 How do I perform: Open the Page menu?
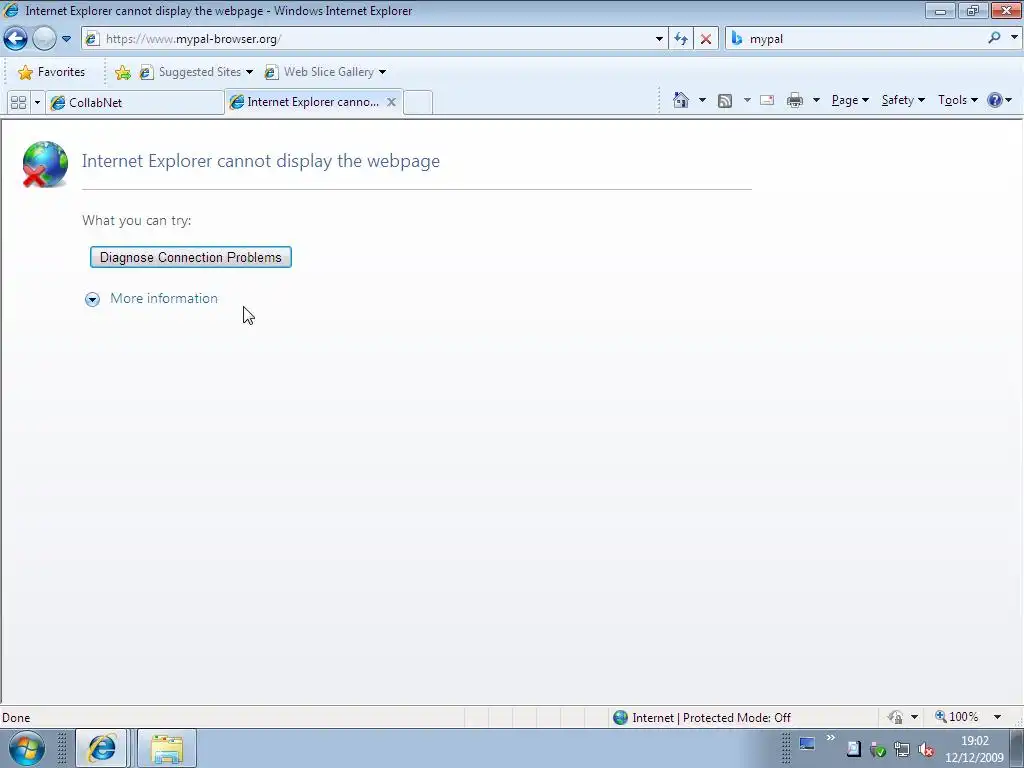850,100
